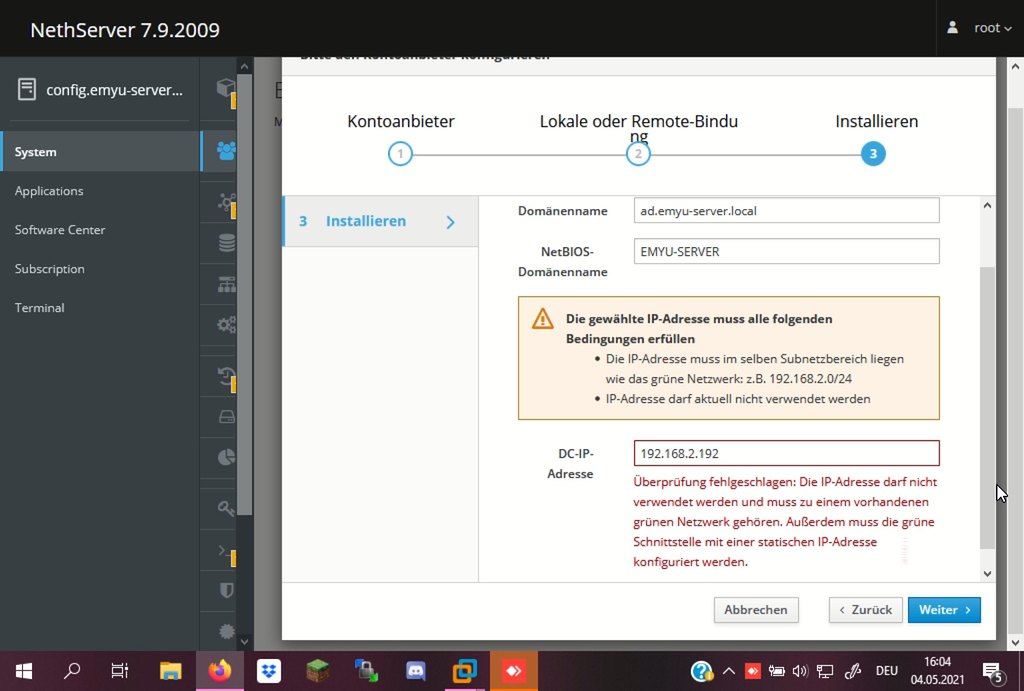
Task: Open Windows taskbar search
Action: (72, 671)
